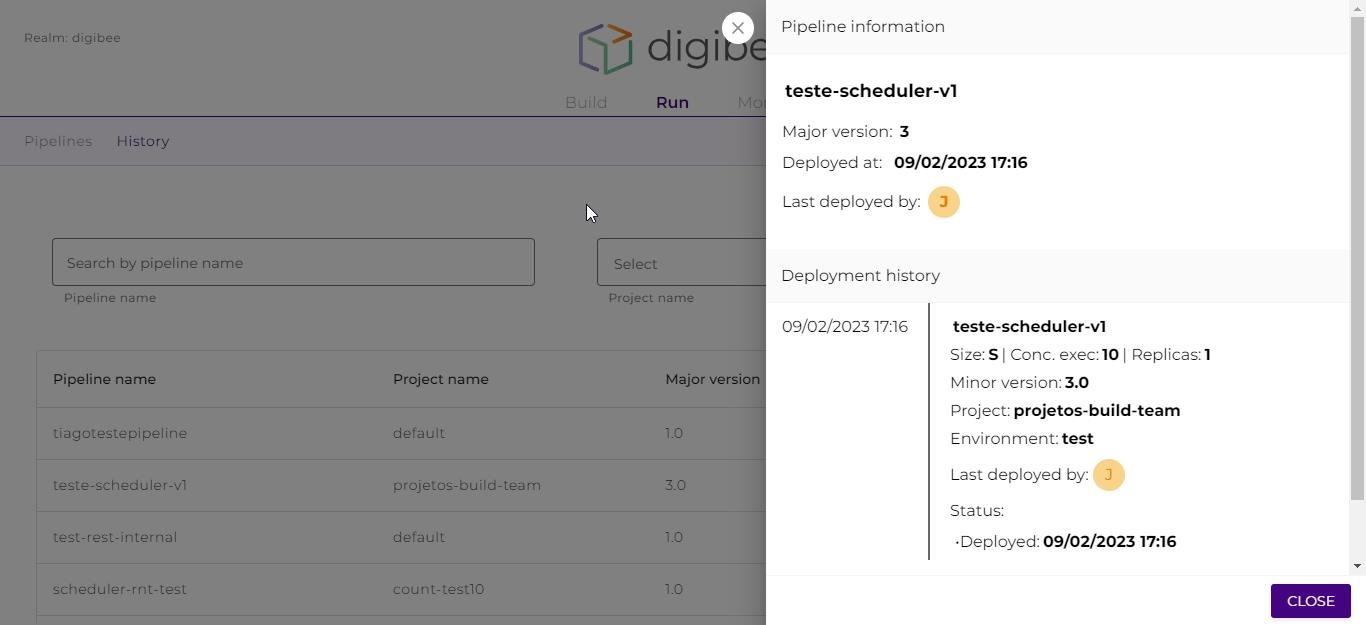Click the J avatar in Deployment history
The height and width of the screenshot is (625, 1366).
point(1108,475)
